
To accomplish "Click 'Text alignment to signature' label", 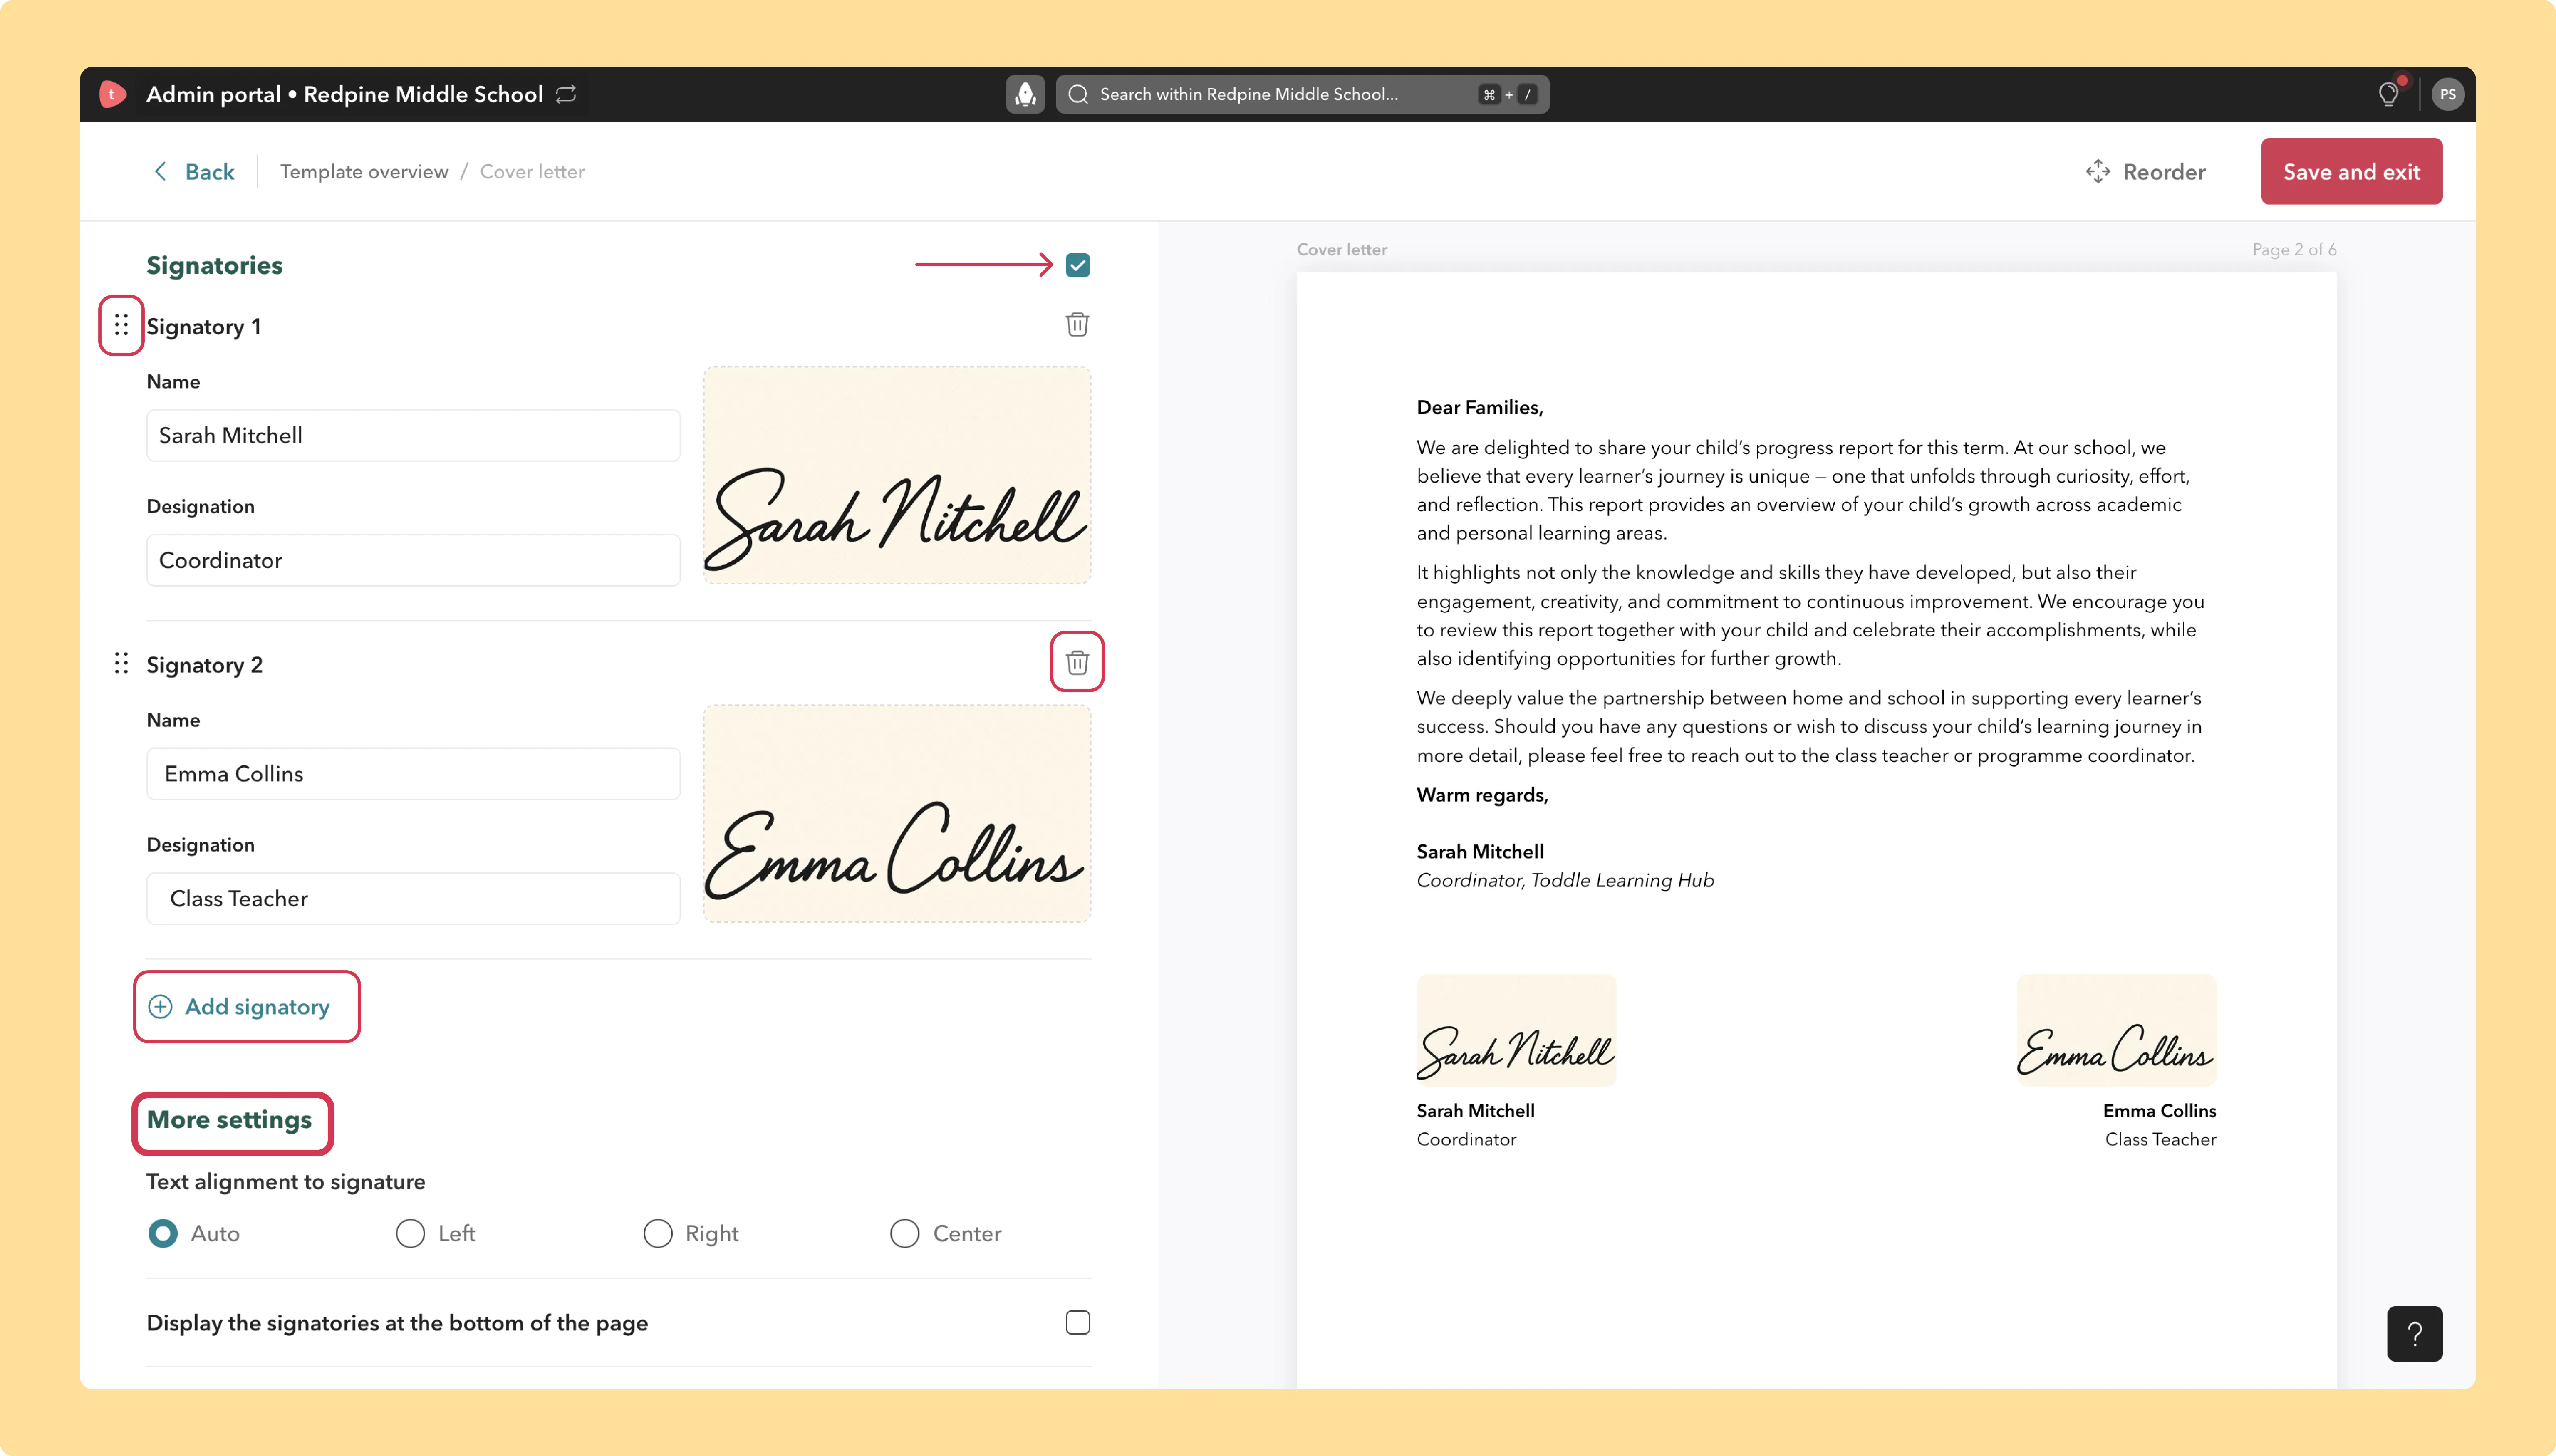I will click(x=286, y=1182).
